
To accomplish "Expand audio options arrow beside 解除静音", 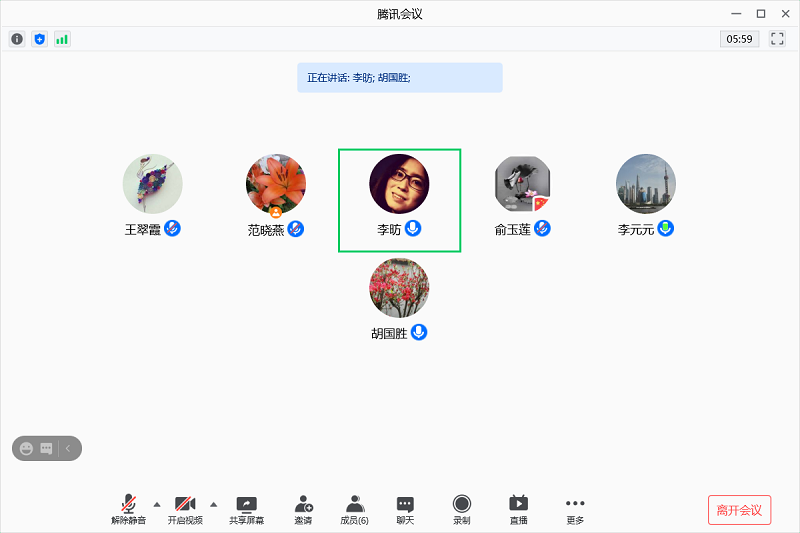I will click(156, 503).
